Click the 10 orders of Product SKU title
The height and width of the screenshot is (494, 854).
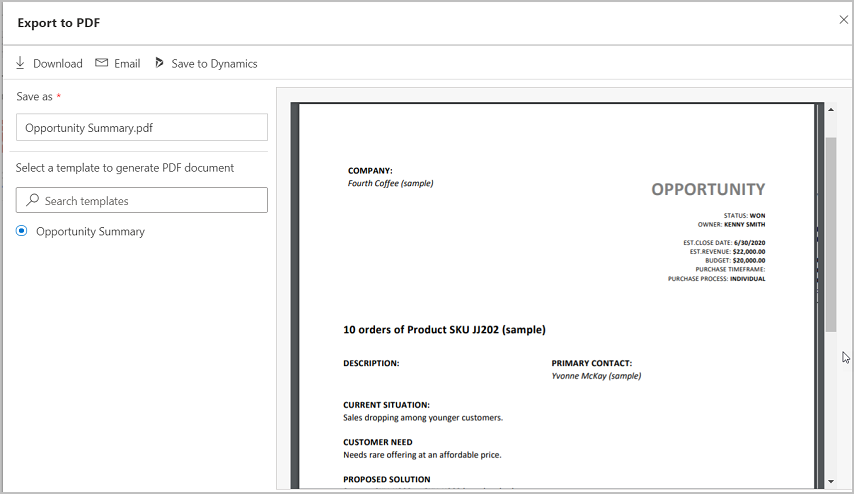pyautogui.click(x=444, y=329)
